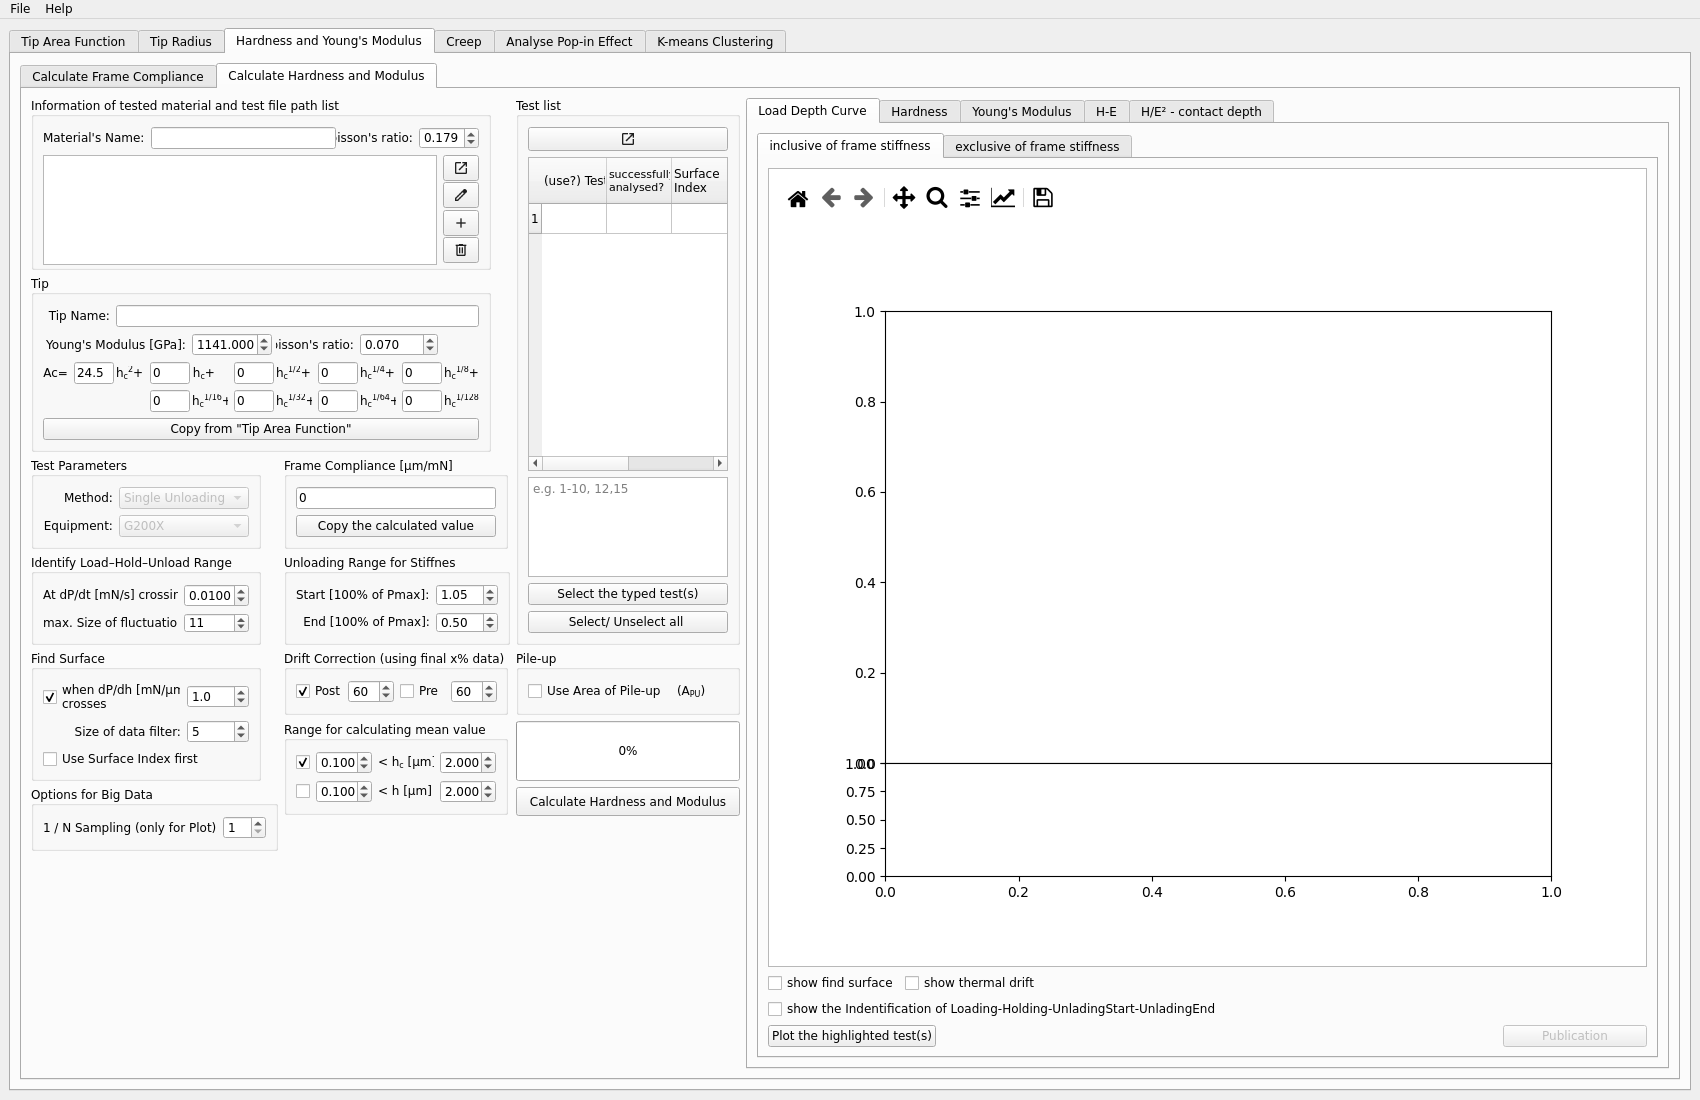This screenshot has height=1100, width=1700.
Task: Select the Pan axes tool icon
Action: tap(903, 198)
